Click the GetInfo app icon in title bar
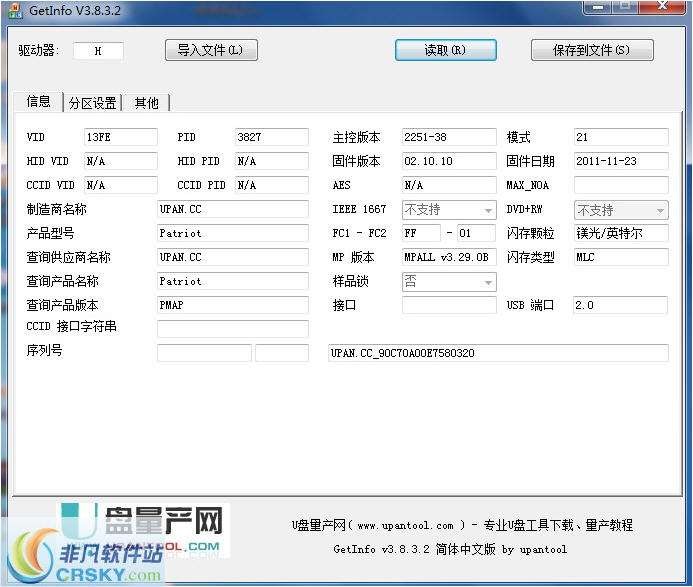The width and height of the screenshot is (693, 587). [15, 10]
